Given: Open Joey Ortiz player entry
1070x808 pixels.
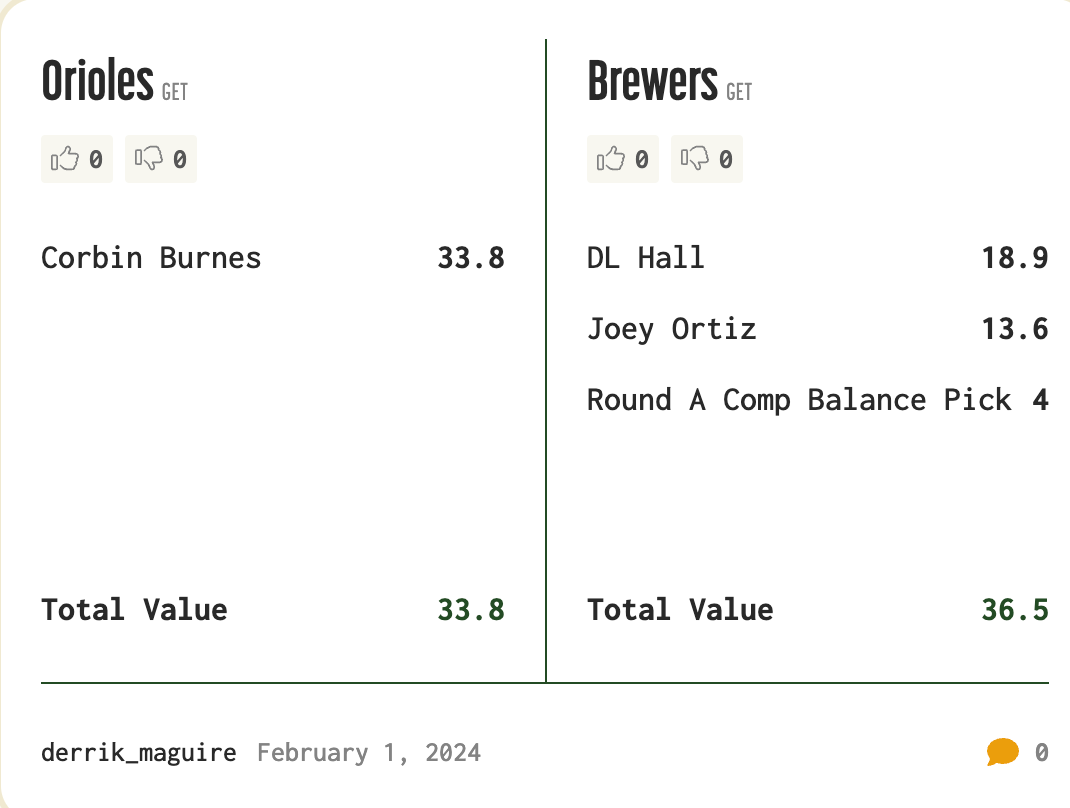Looking at the screenshot, I should [671, 329].
